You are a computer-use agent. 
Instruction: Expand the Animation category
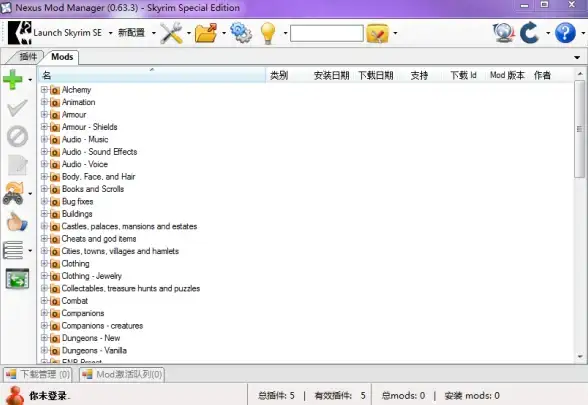(44, 102)
